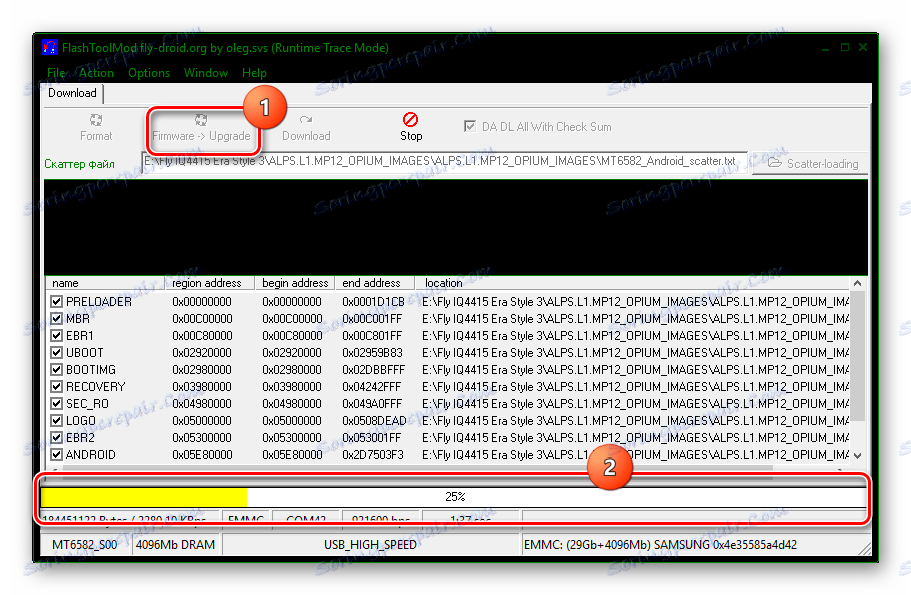Uncheck the PRELOADER partition checkbox
911x595 pixels.
[56, 302]
